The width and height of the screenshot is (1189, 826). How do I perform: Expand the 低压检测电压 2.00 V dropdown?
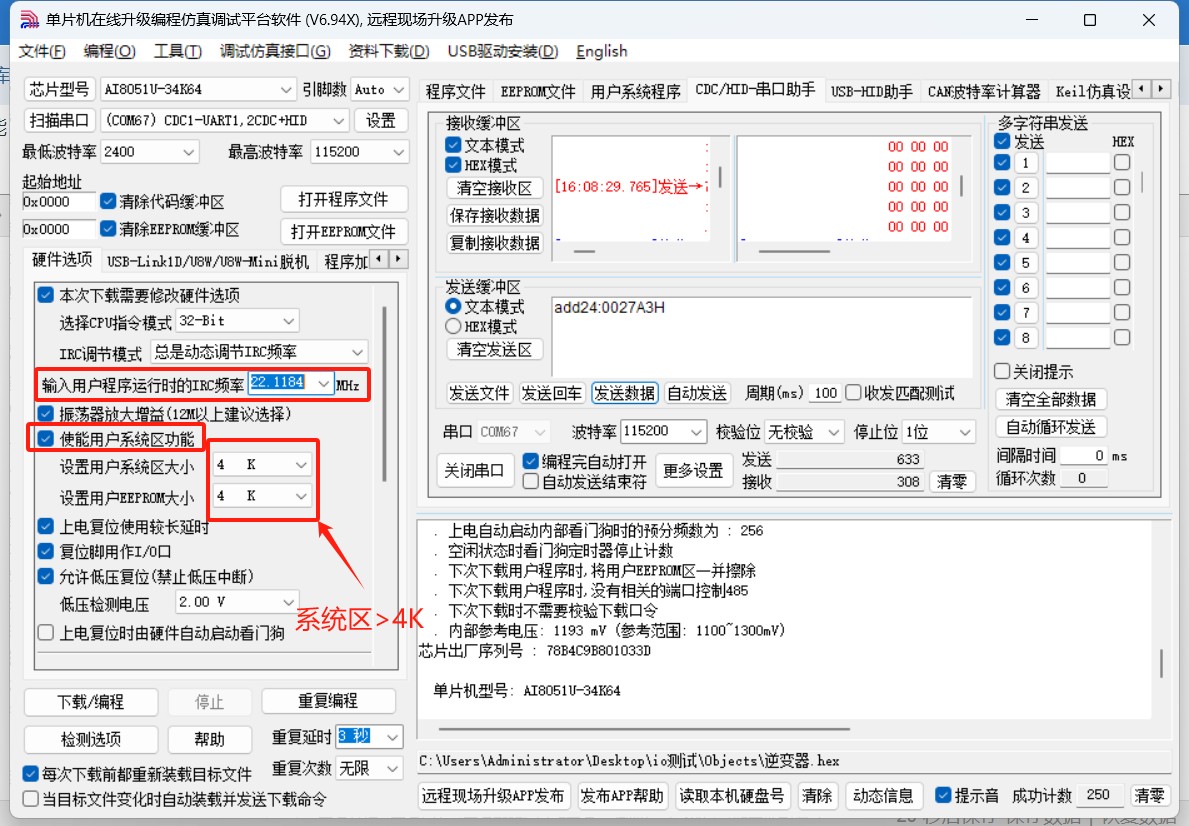[289, 602]
